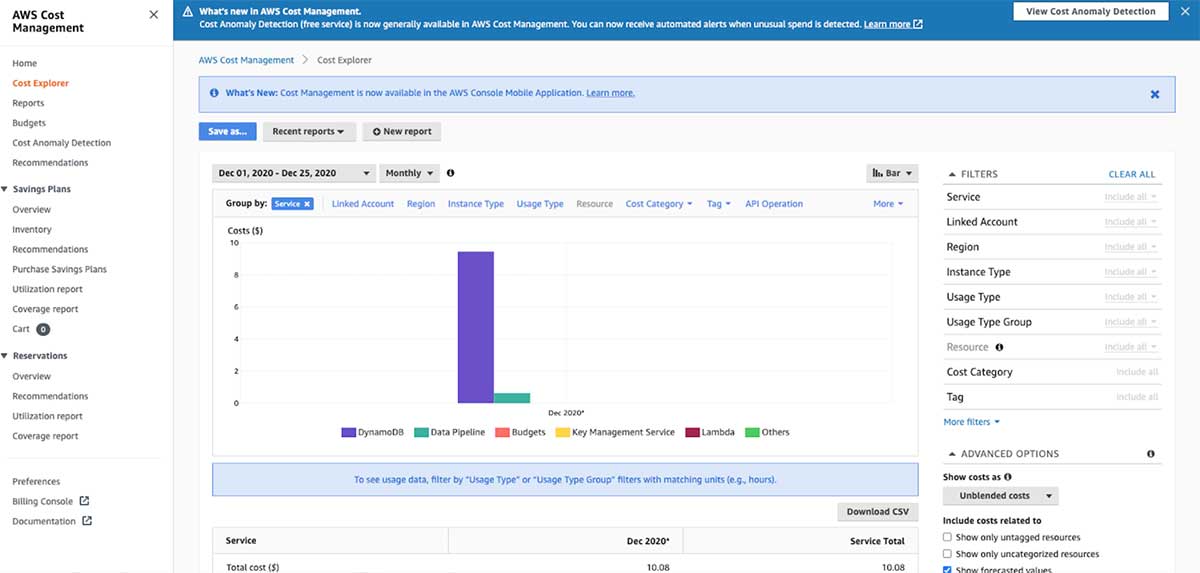Image resolution: width=1200 pixels, height=573 pixels.
Task: Click the Bar chart type icon
Action: click(877, 173)
